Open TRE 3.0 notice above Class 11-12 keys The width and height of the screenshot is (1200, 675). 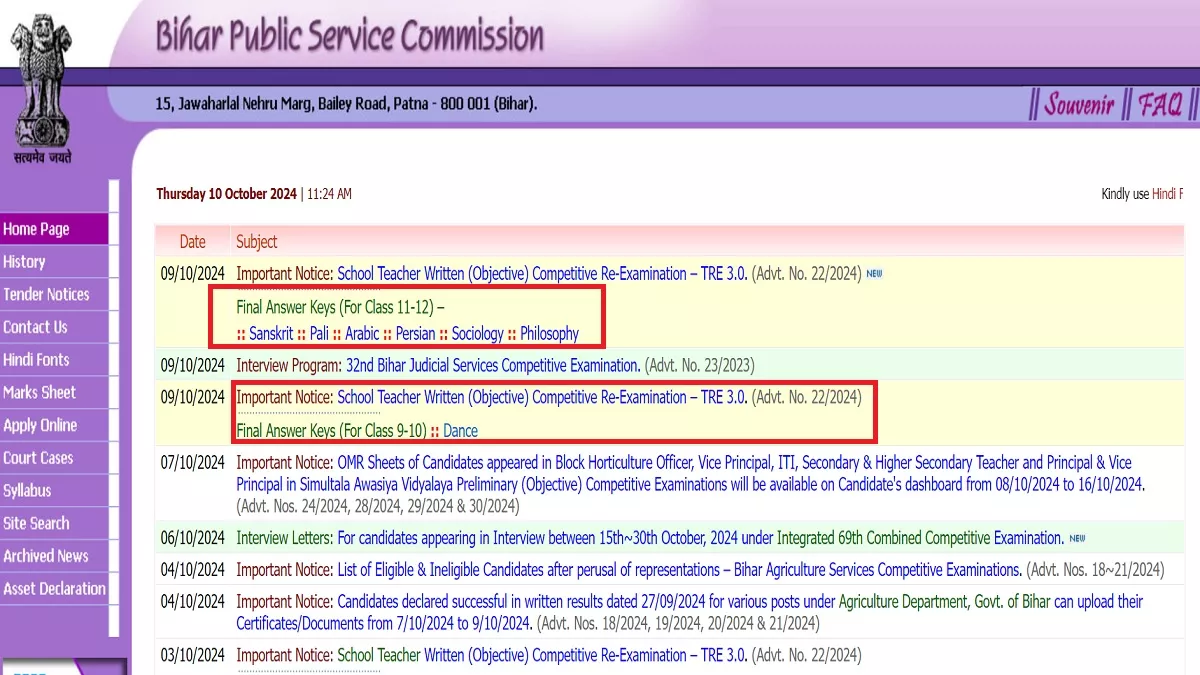[x=542, y=274]
